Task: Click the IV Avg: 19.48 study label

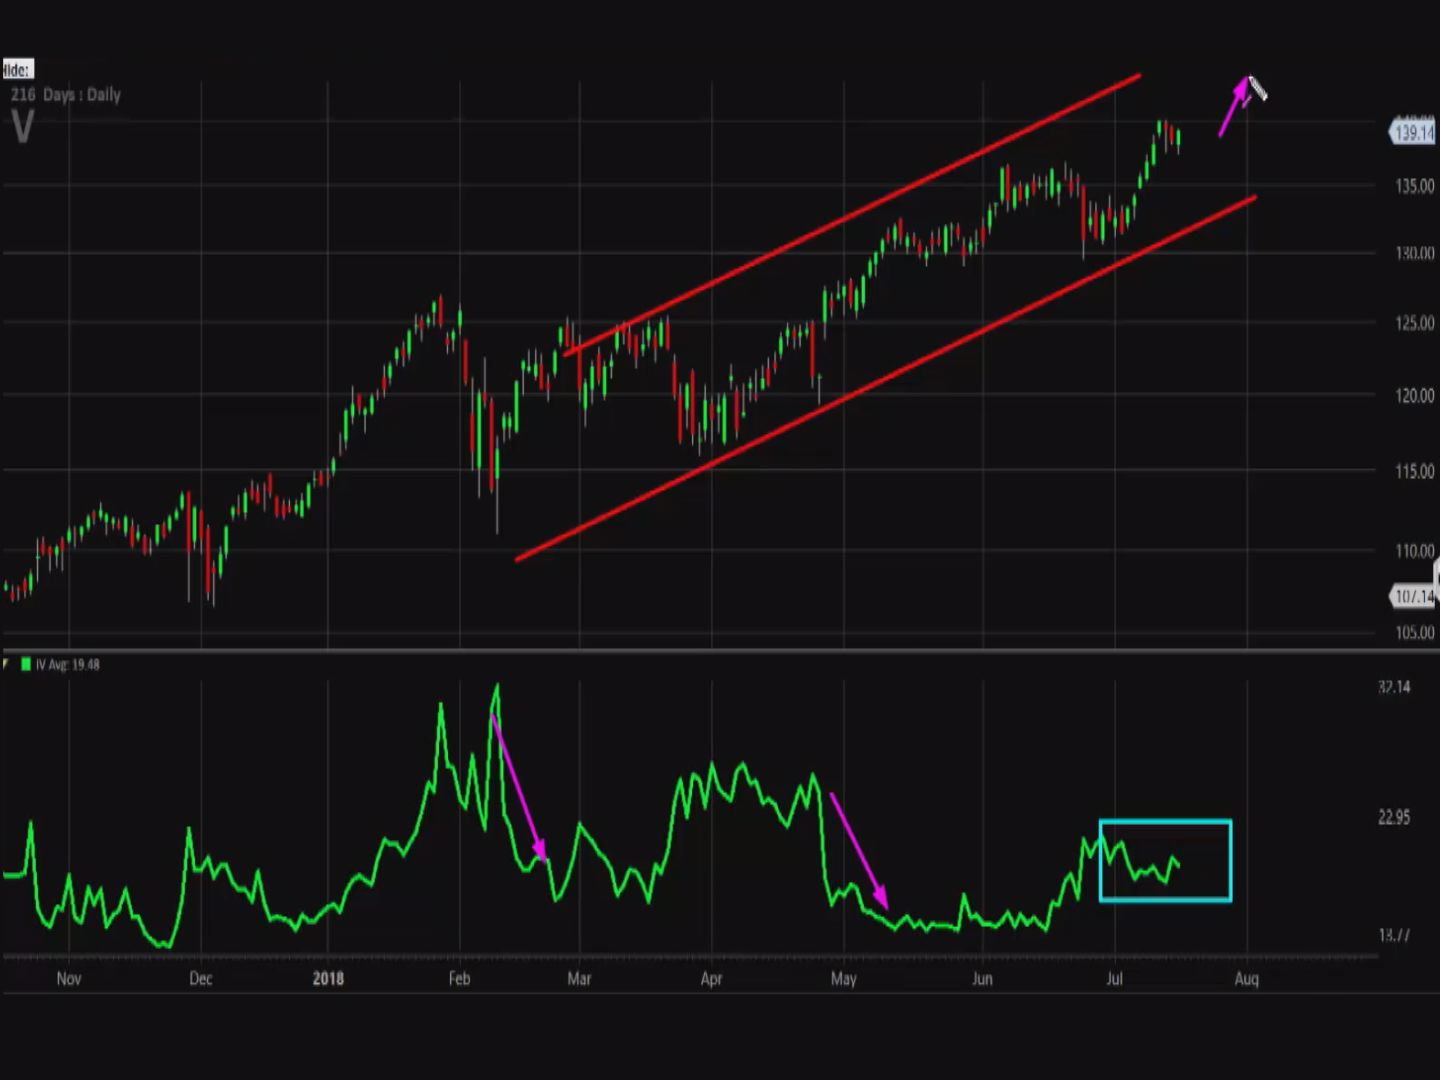Action: (x=68, y=664)
